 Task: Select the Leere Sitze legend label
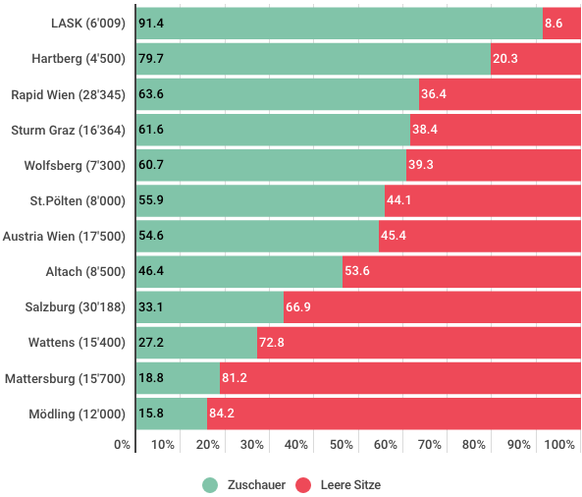point(351,485)
